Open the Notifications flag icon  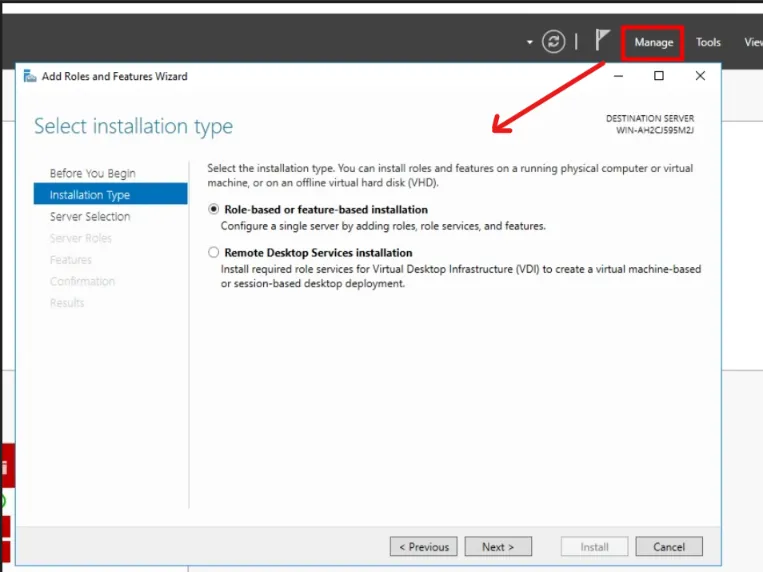click(x=602, y=41)
